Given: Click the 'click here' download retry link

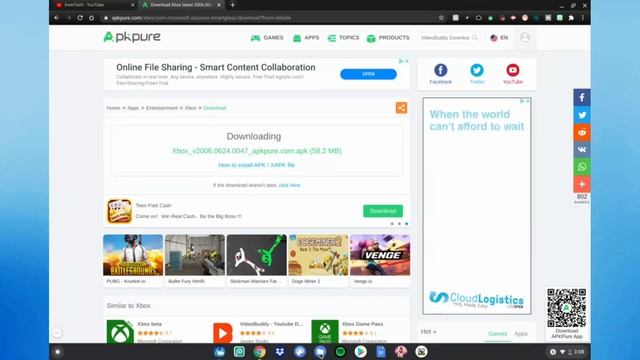Looking at the screenshot, I should click(x=289, y=185).
